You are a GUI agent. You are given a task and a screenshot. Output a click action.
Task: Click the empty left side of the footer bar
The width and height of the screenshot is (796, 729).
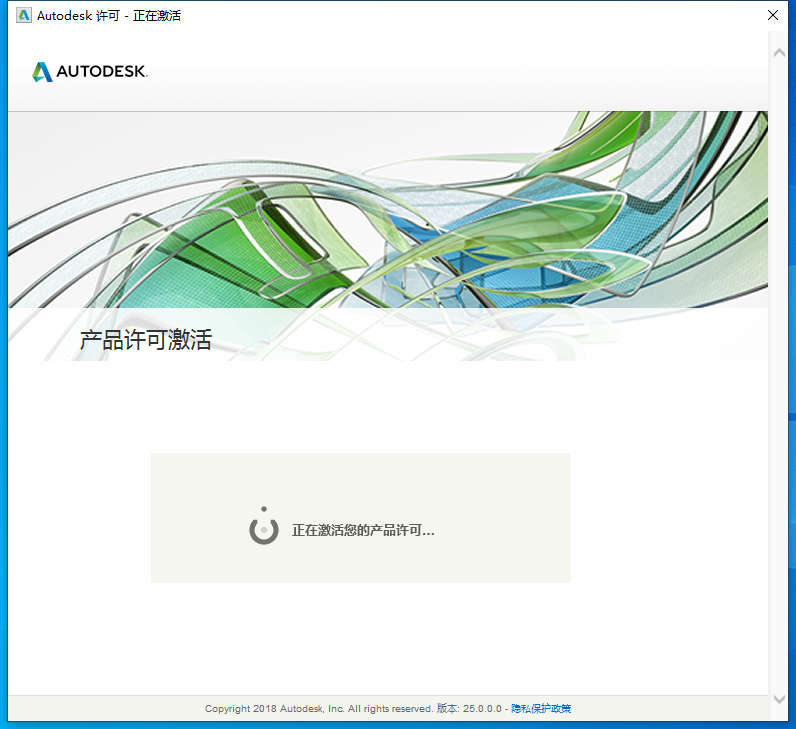(100, 708)
